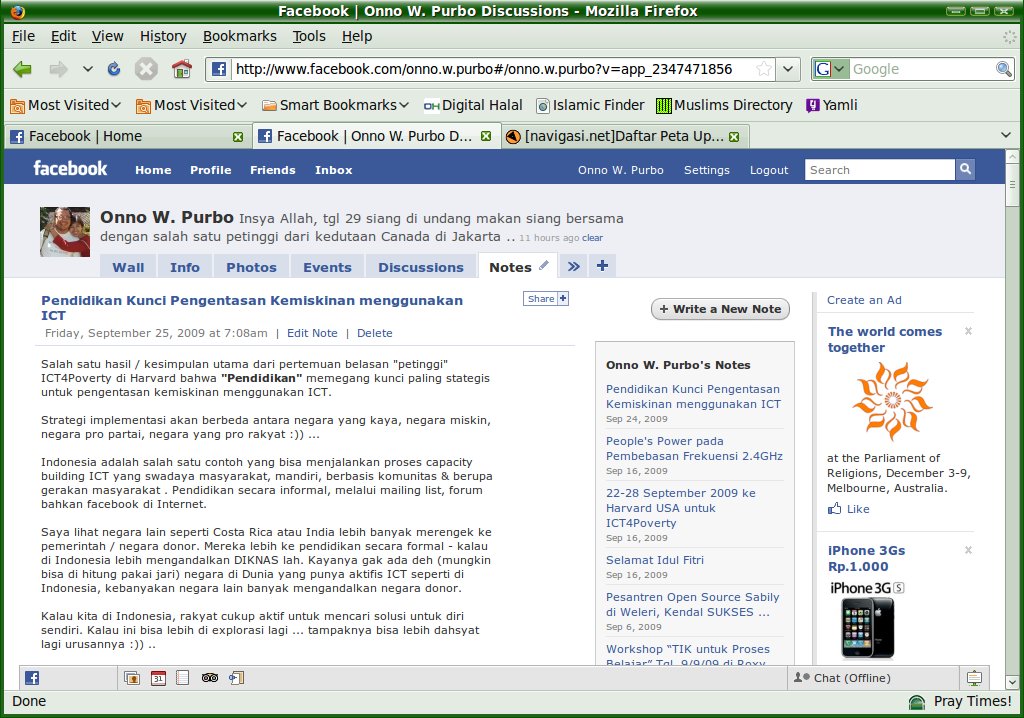Click the Edit Note link
1024x718 pixels.
click(312, 333)
